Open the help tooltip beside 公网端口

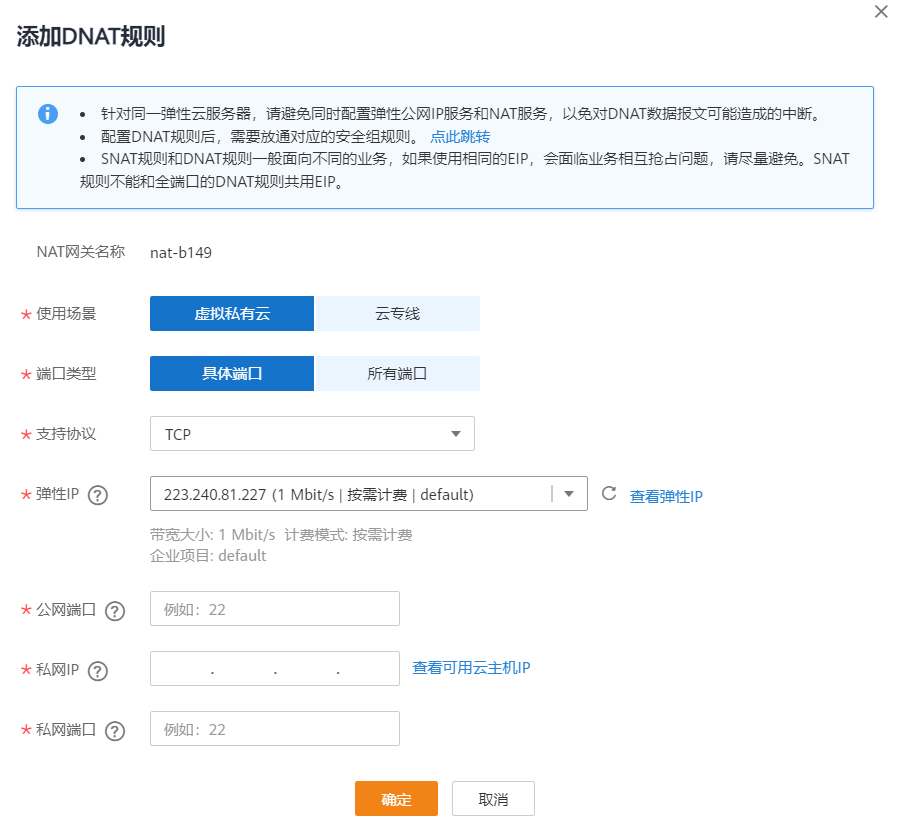pyautogui.click(x=114, y=610)
